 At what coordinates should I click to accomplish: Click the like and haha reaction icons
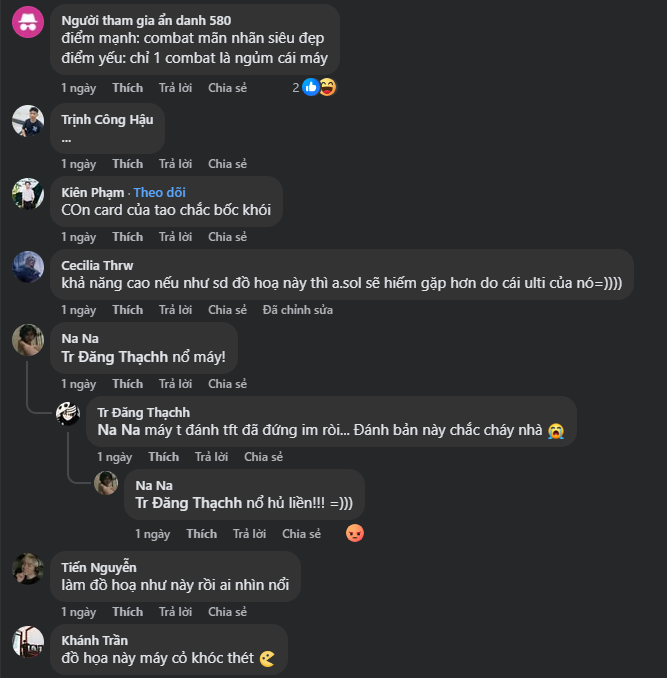click(x=319, y=88)
